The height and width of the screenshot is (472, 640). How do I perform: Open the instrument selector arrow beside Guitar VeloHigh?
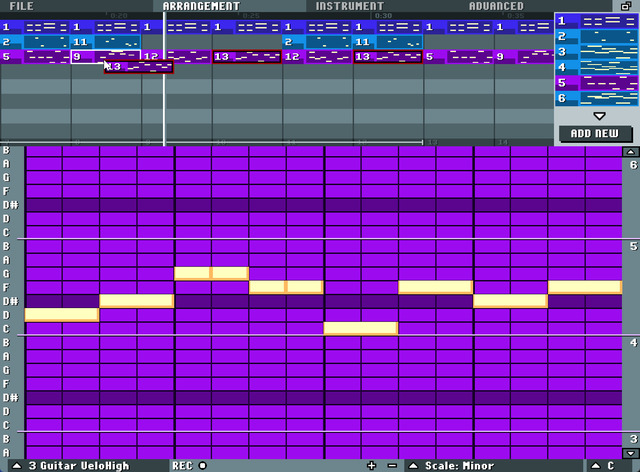coord(16,465)
